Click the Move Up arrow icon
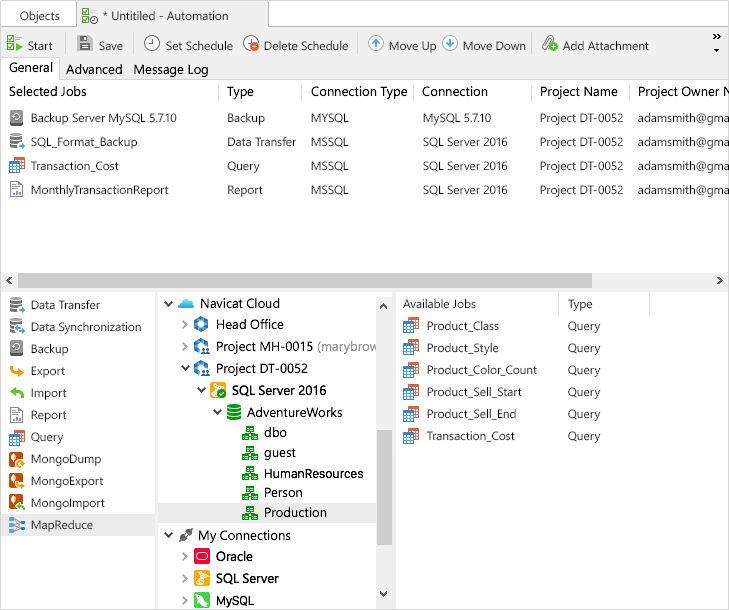 tap(376, 44)
